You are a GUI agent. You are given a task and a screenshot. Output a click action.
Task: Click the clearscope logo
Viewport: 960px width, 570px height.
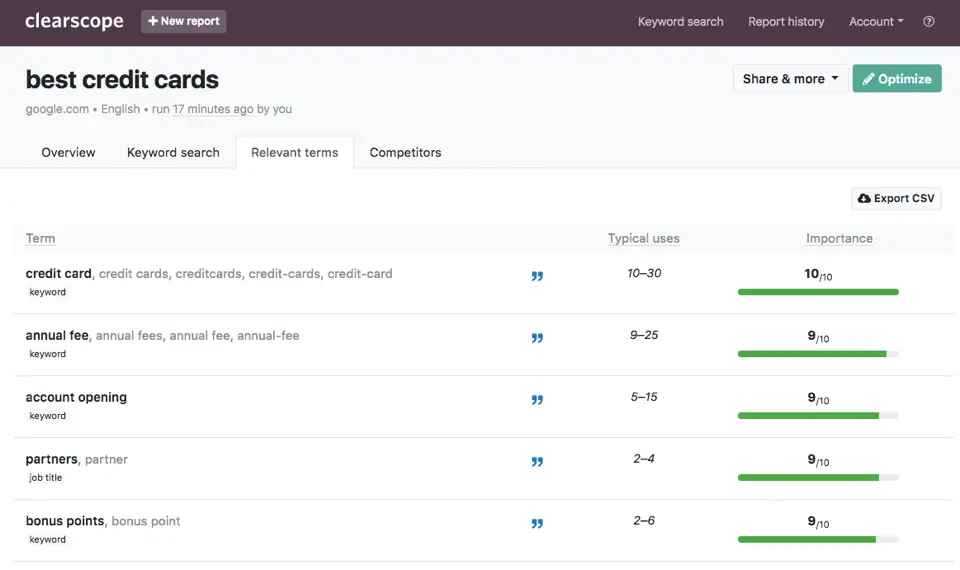pyautogui.click(x=74, y=21)
